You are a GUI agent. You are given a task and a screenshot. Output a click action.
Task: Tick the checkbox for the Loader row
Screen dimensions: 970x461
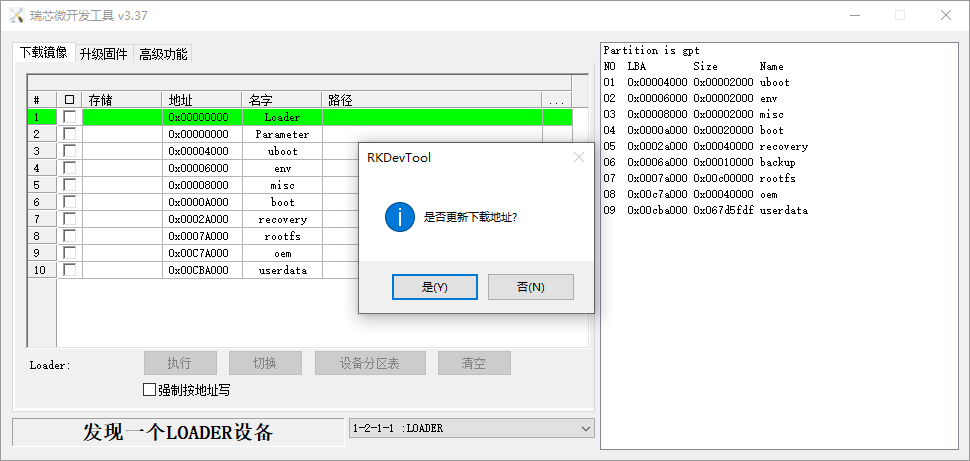click(69, 117)
